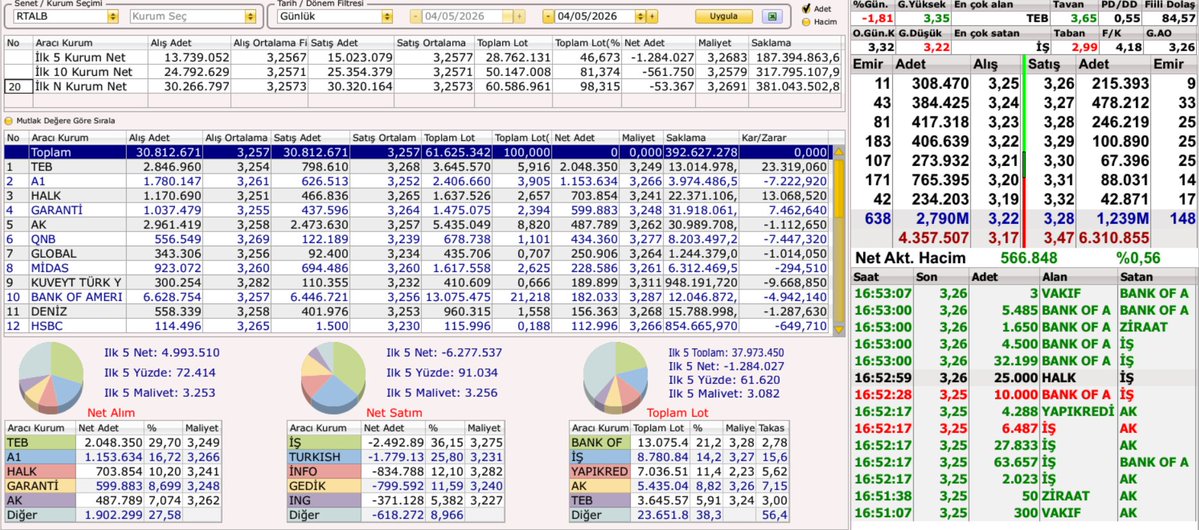The width and height of the screenshot is (1199, 530).
Task: Select the 16:51:38 ZİRAAT trade row
Action: tap(1025, 496)
